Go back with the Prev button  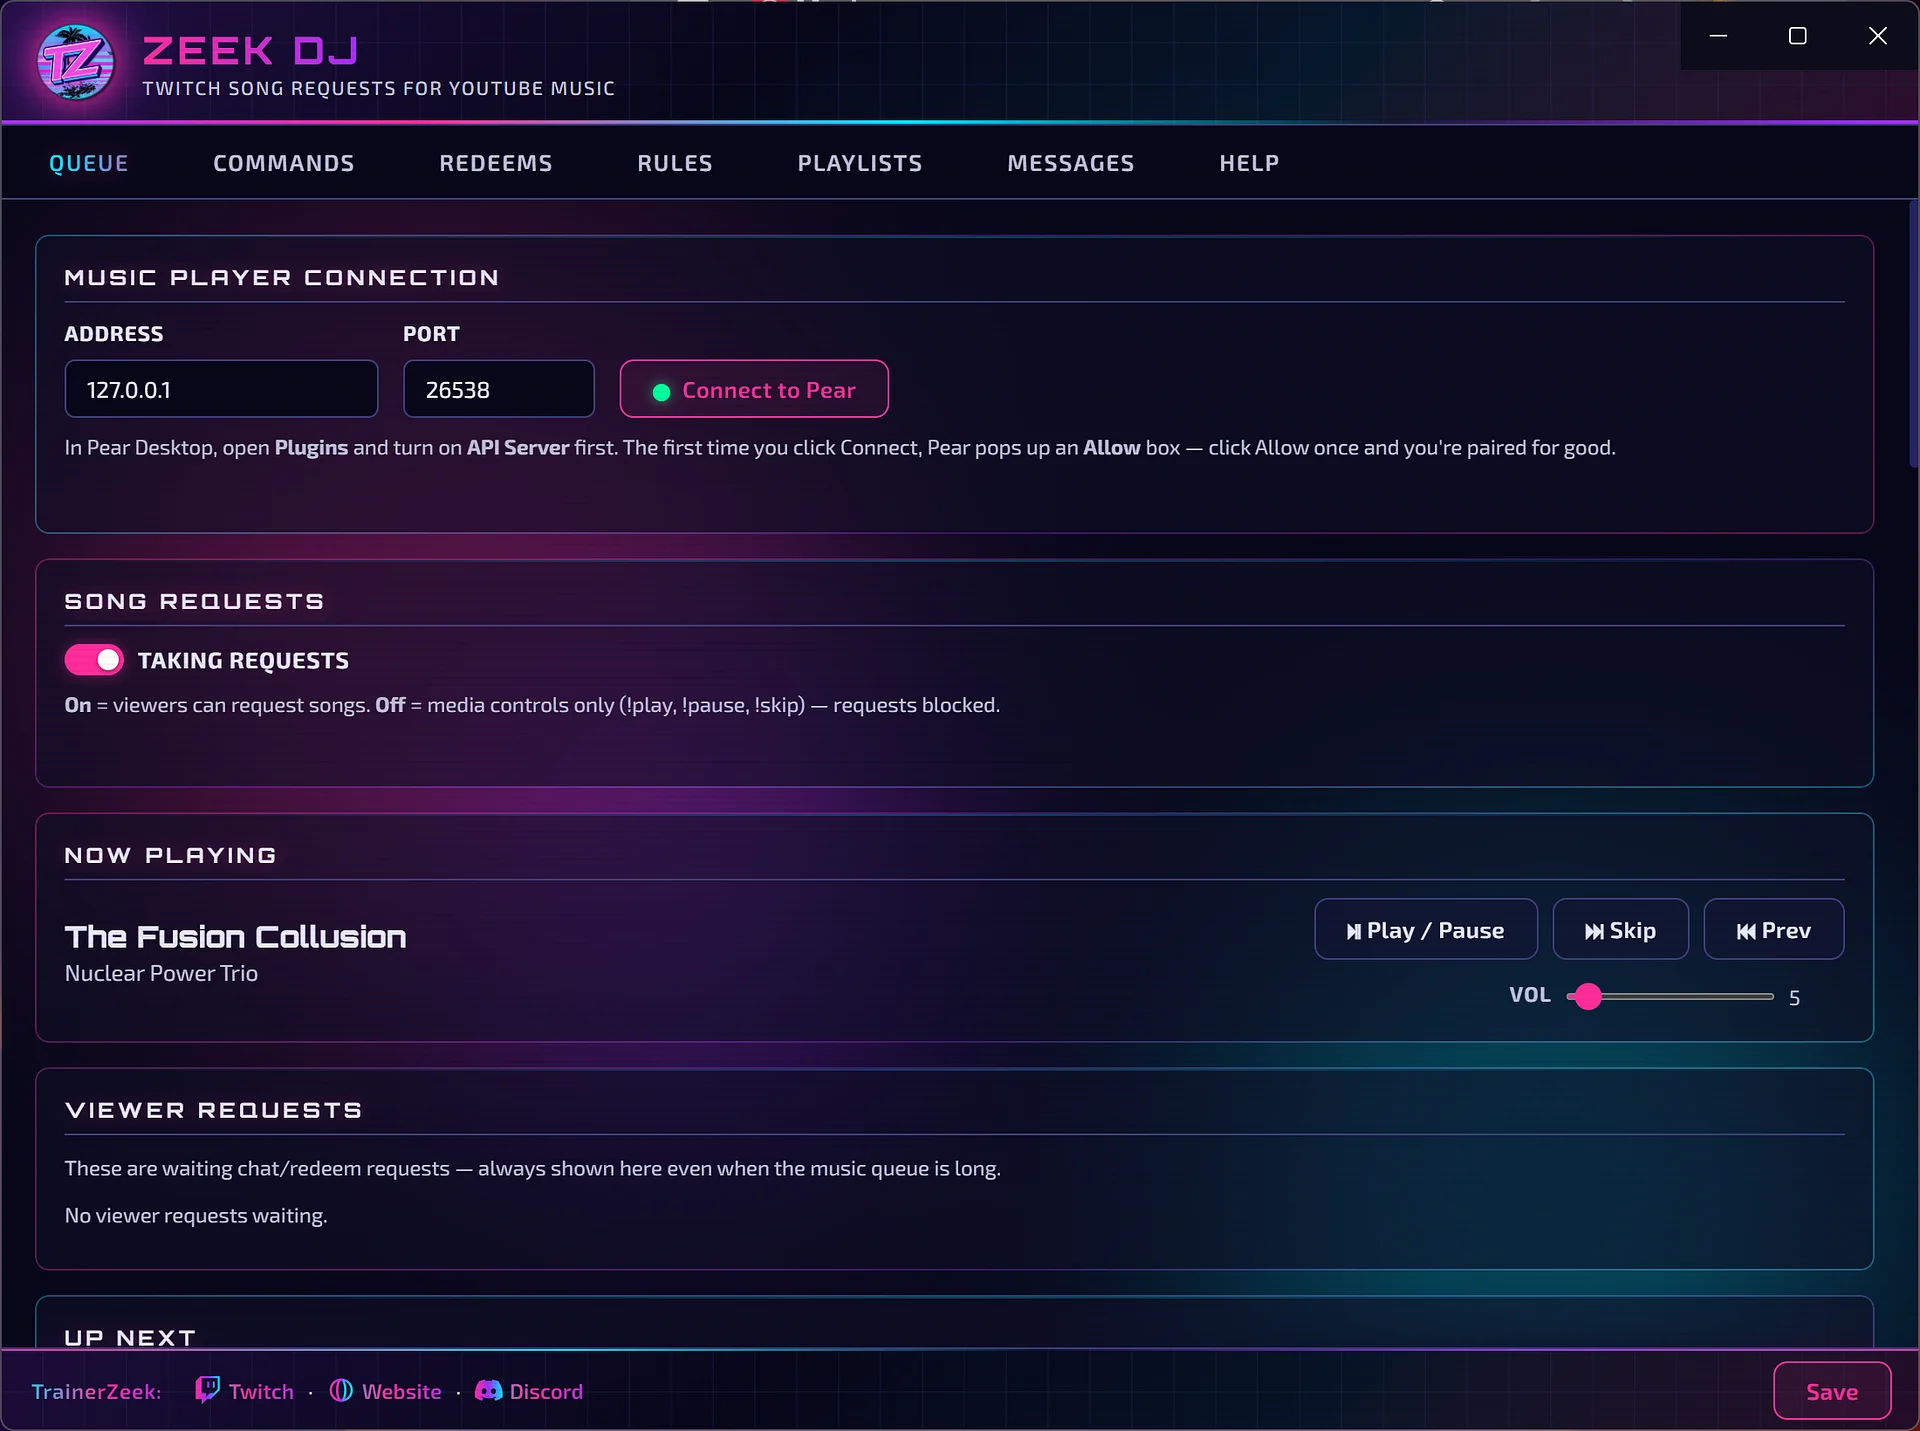1774,930
